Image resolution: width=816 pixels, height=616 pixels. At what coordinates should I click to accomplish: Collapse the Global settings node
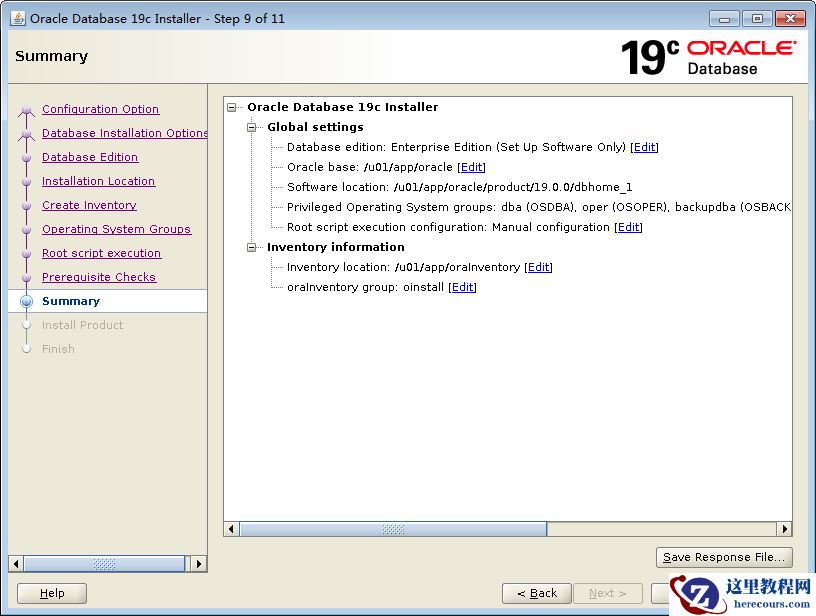pos(252,127)
